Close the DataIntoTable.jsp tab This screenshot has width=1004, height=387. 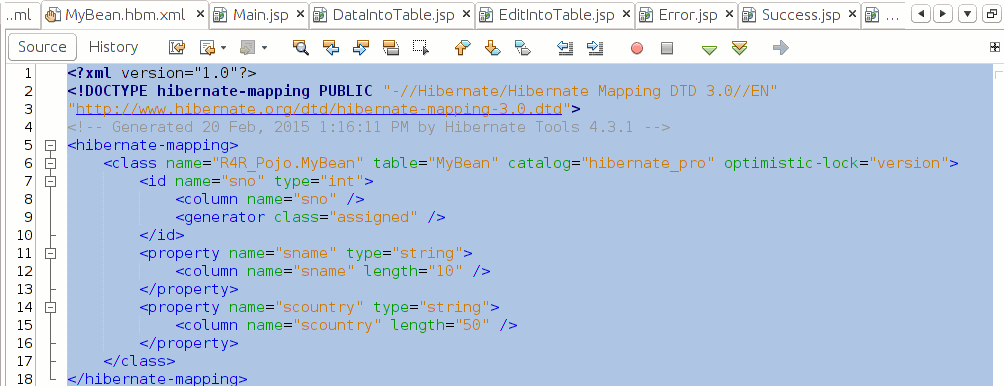[466, 15]
